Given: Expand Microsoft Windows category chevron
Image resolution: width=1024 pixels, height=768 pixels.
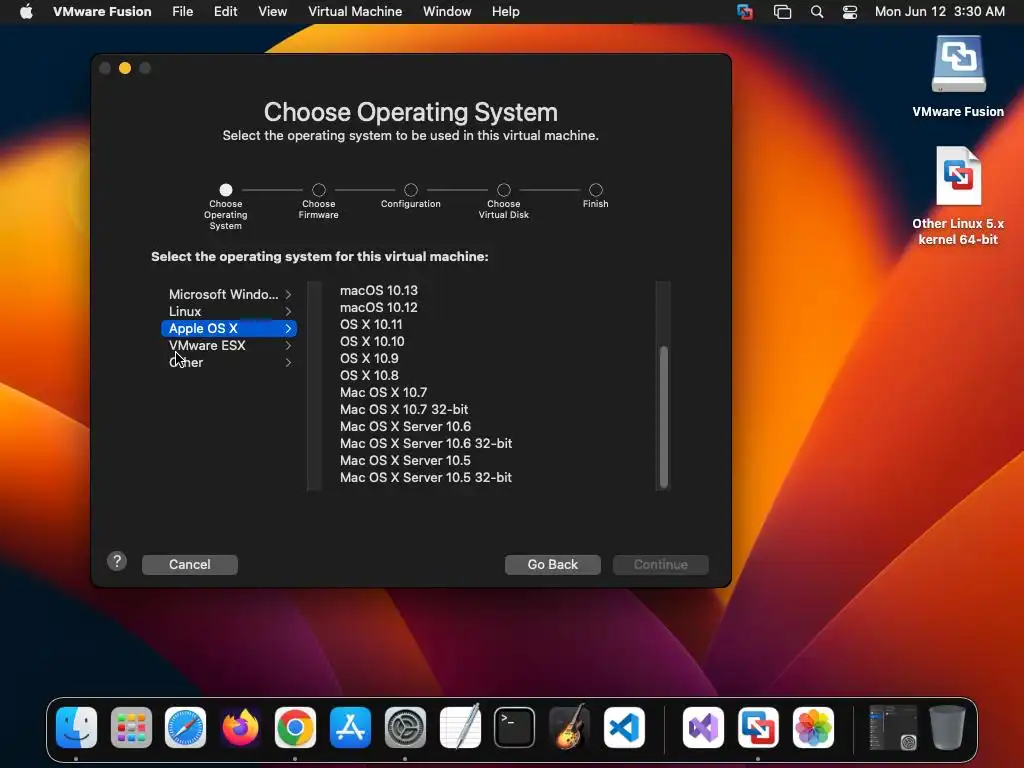Looking at the screenshot, I should [x=288, y=295].
